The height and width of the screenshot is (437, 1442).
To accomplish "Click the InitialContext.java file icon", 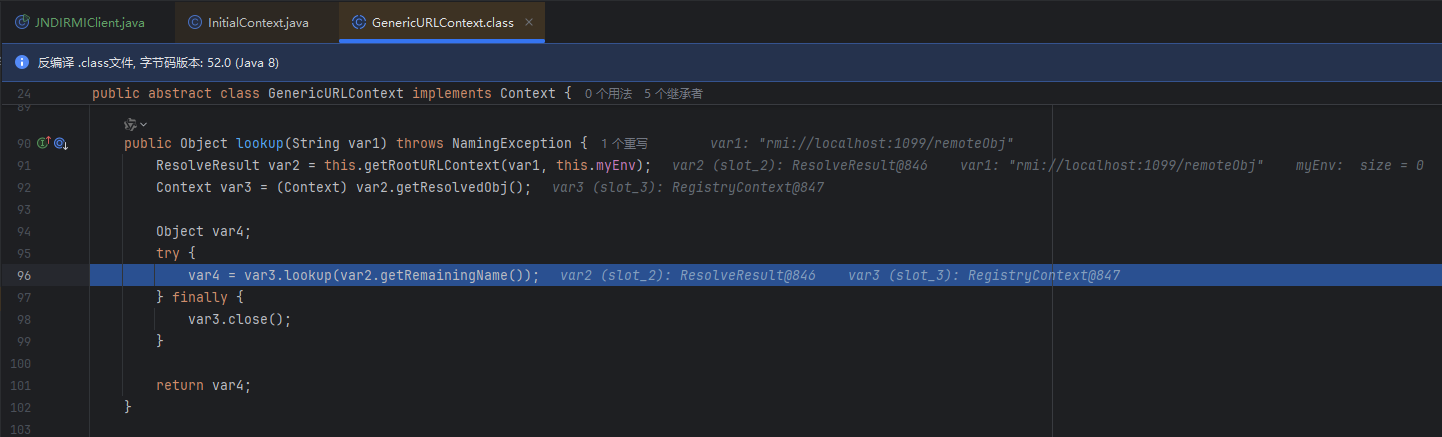I will click(x=194, y=22).
